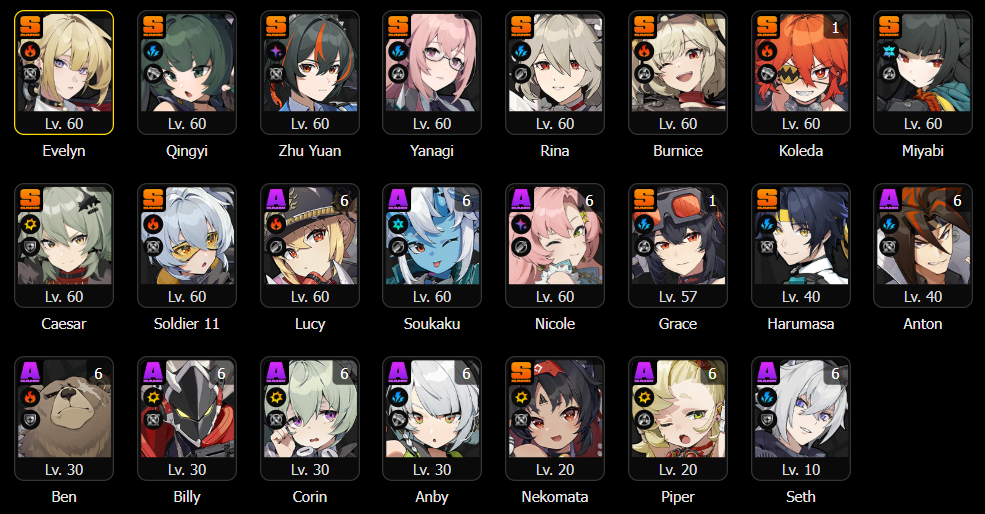The width and height of the screenshot is (985, 514).
Task: Click the Soldier 11 name label
Action: [x=187, y=324]
